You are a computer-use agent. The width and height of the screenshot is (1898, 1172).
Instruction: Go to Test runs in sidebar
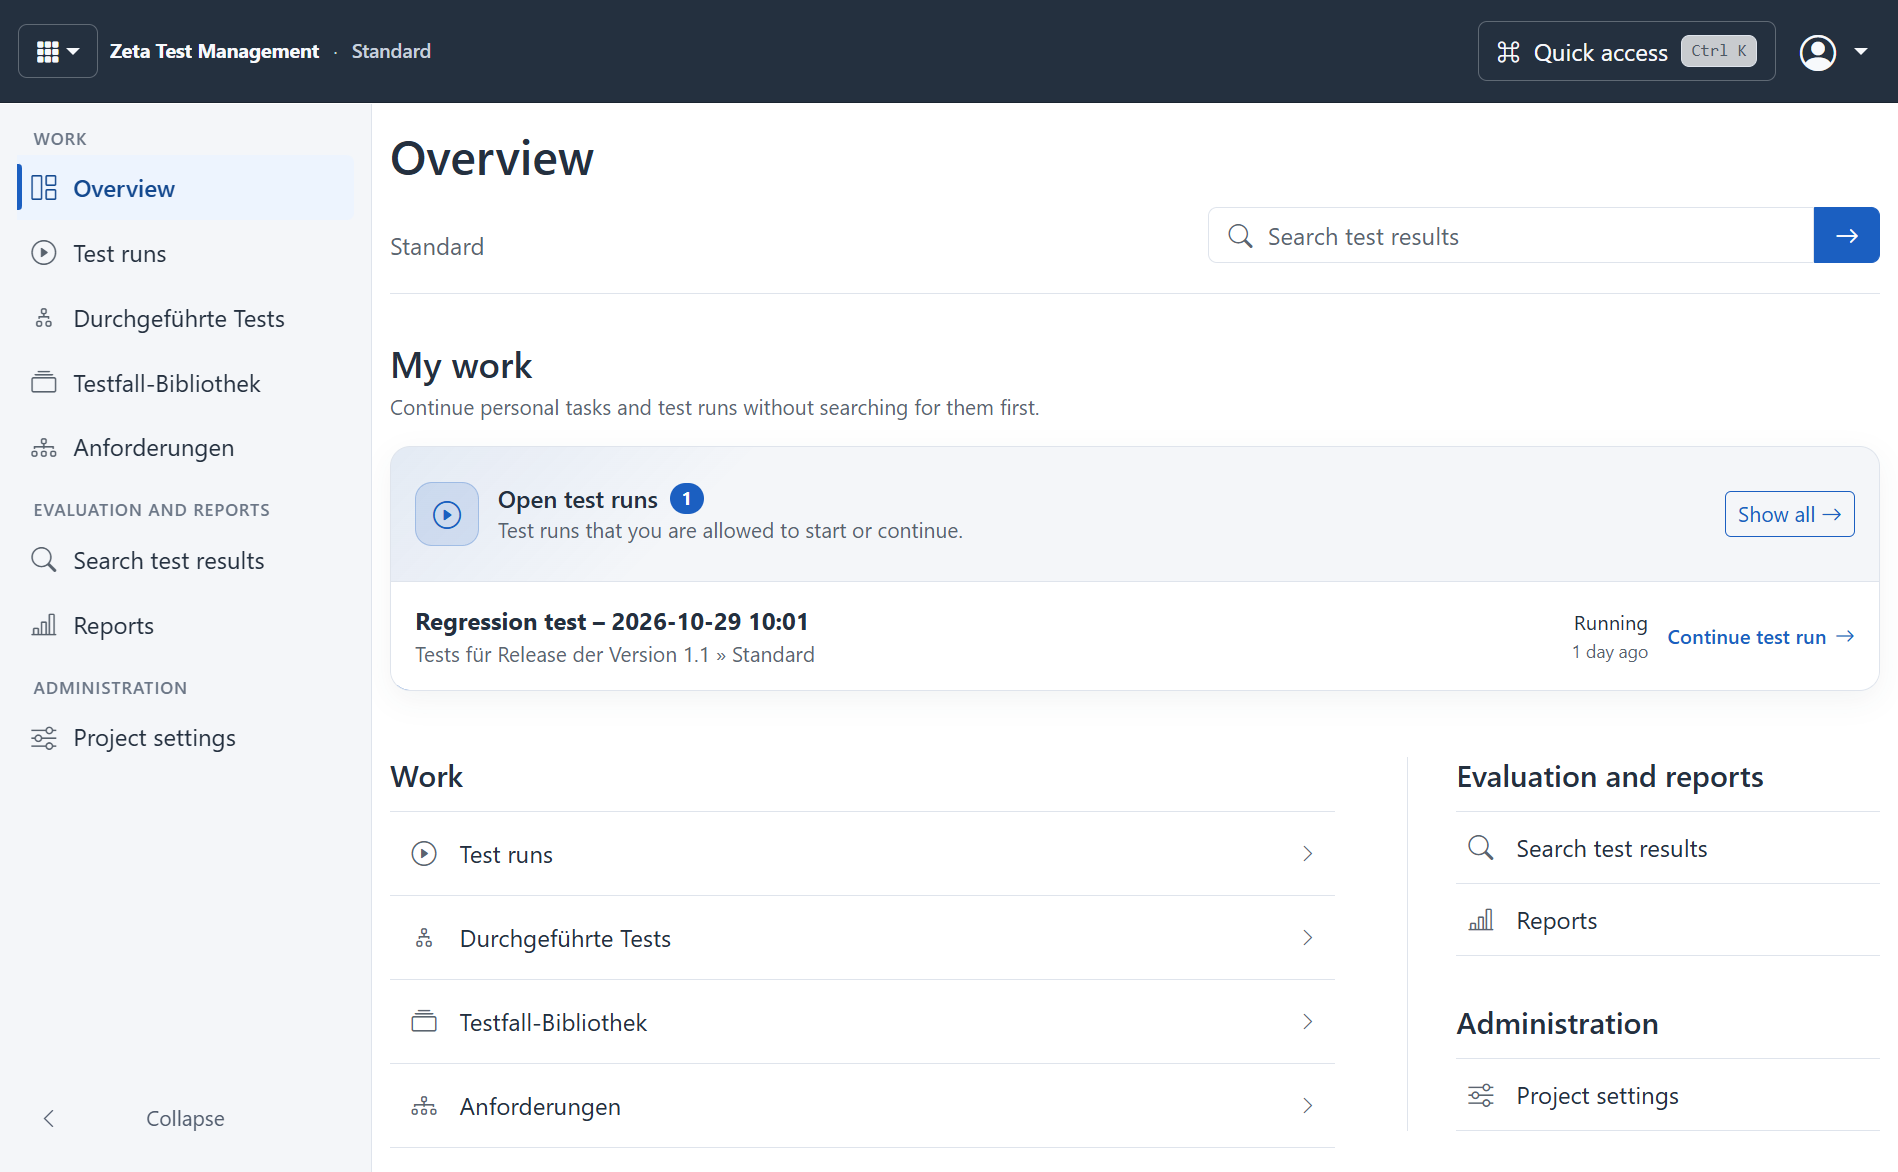pyautogui.click(x=186, y=253)
